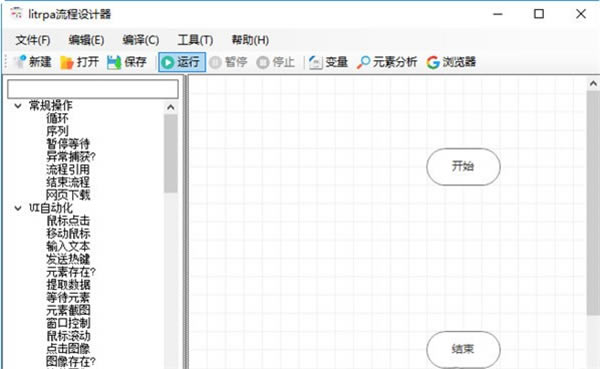Select 鼠标点击 in the activity tree
The height and width of the screenshot is (369, 600).
[x=68, y=221]
